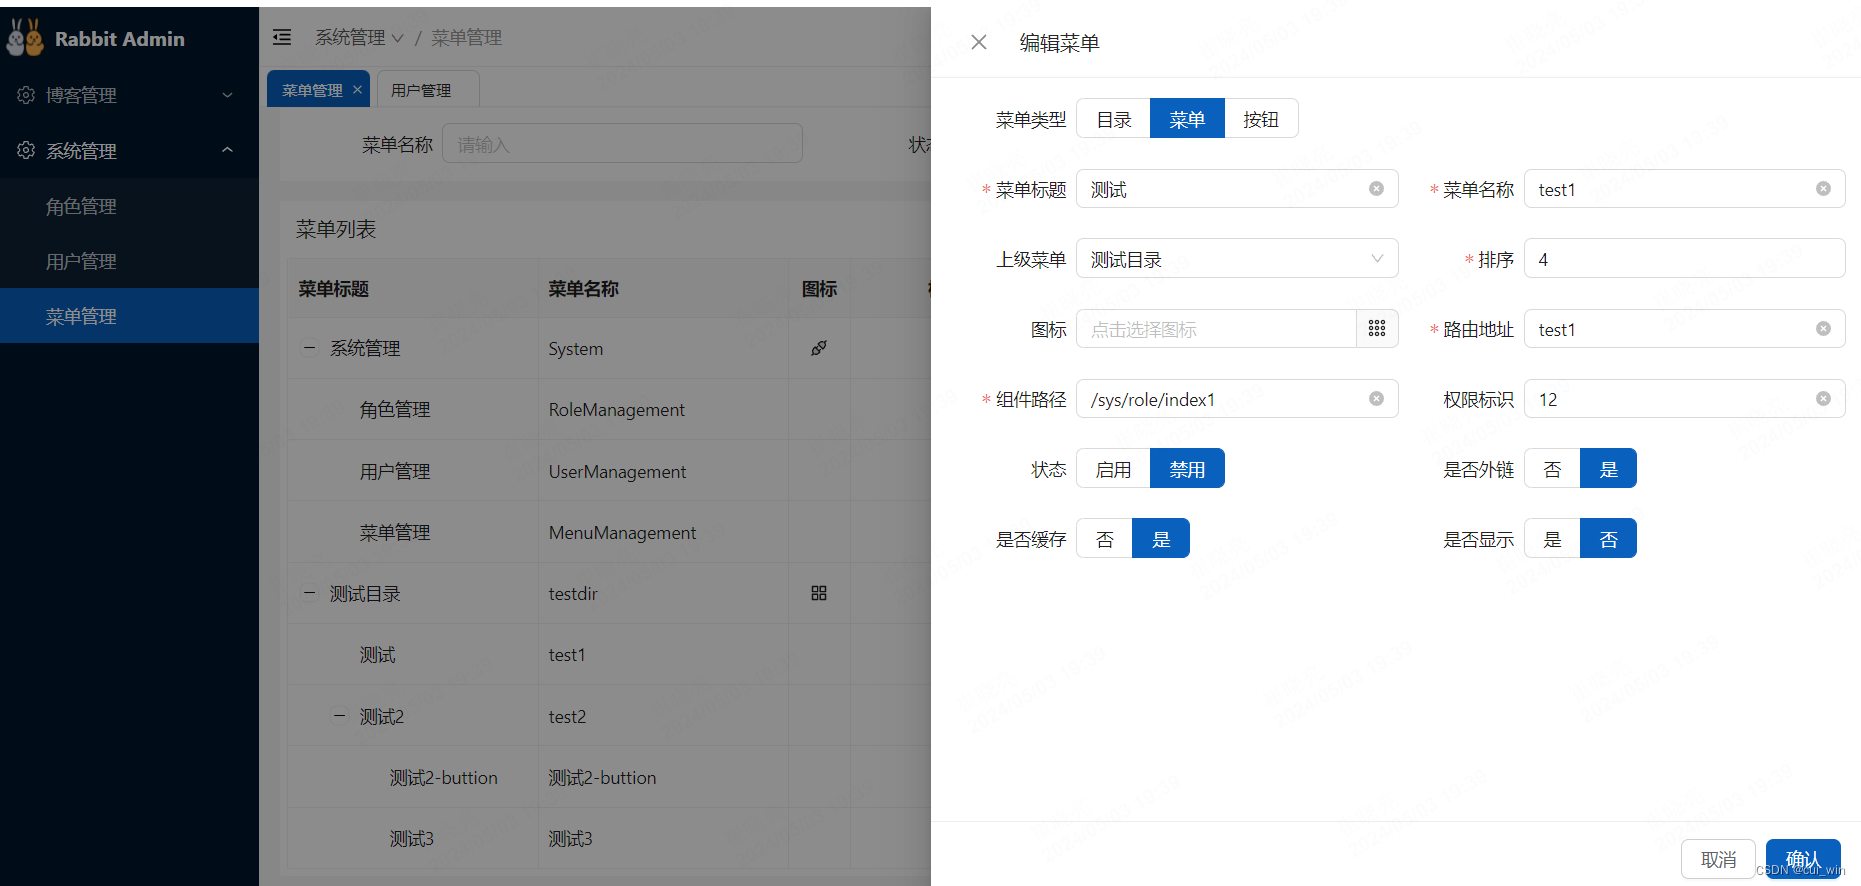Click the 权限标识 input containing 12
Viewport: 1861px width, 886px height.
(1684, 399)
